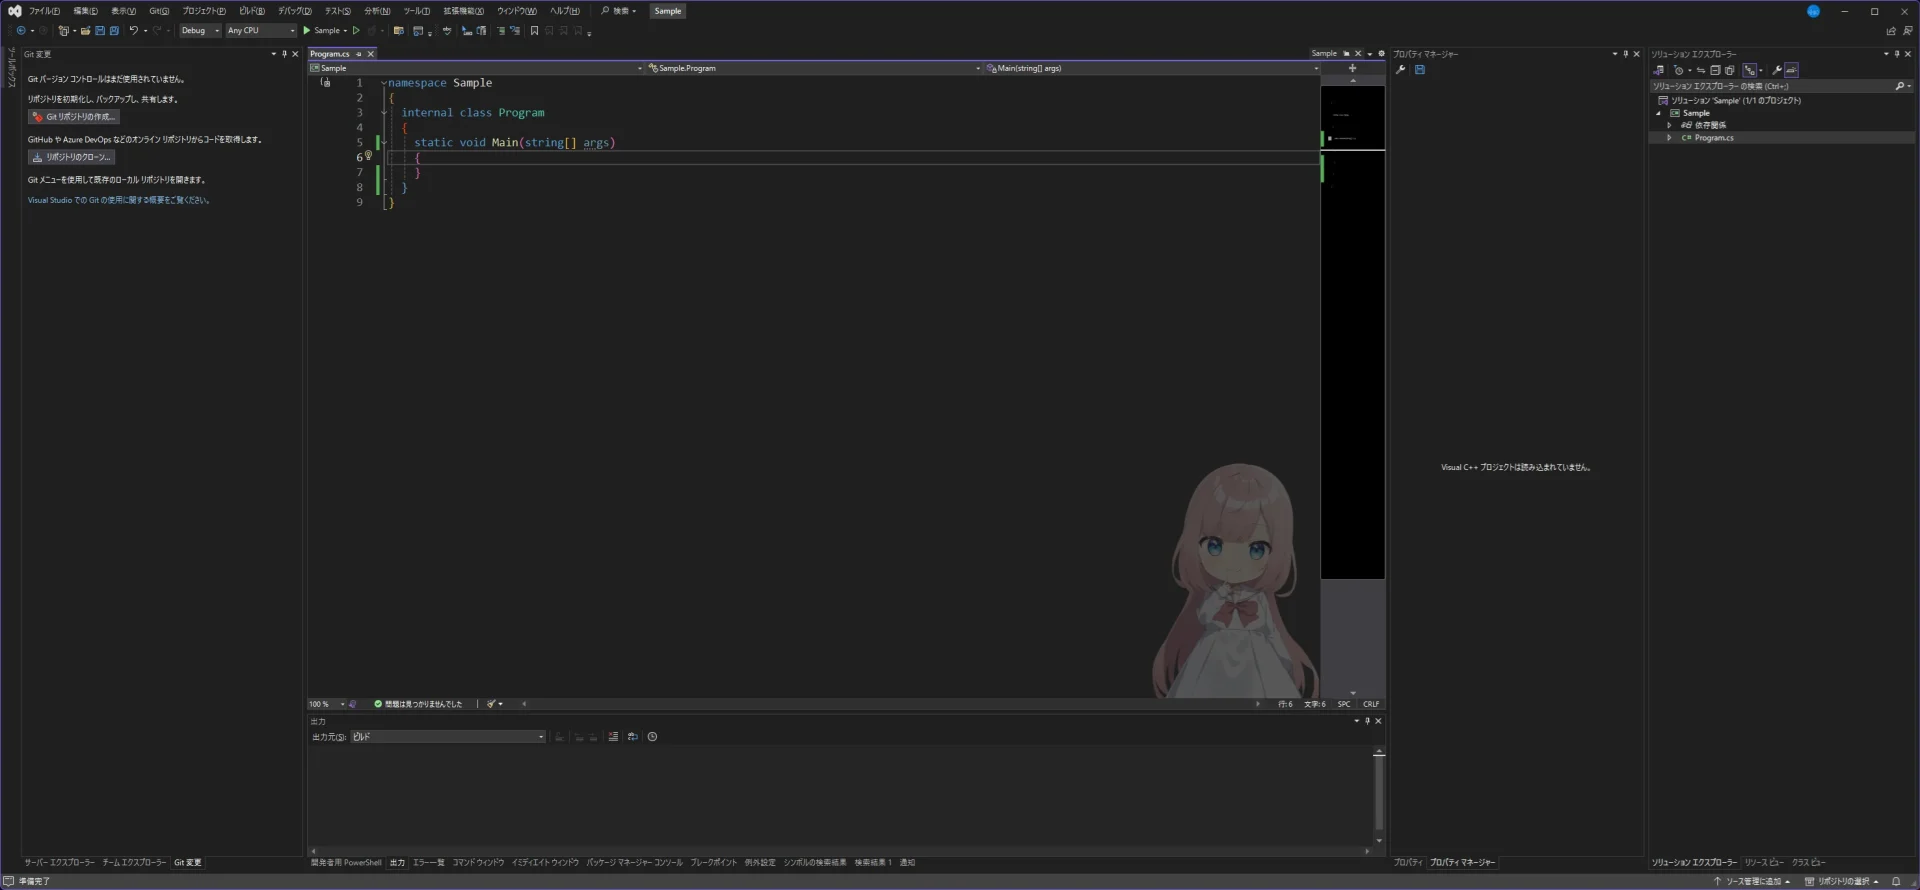Expand the Program.cs node arrow
The width and height of the screenshot is (1920, 890).
1669,138
